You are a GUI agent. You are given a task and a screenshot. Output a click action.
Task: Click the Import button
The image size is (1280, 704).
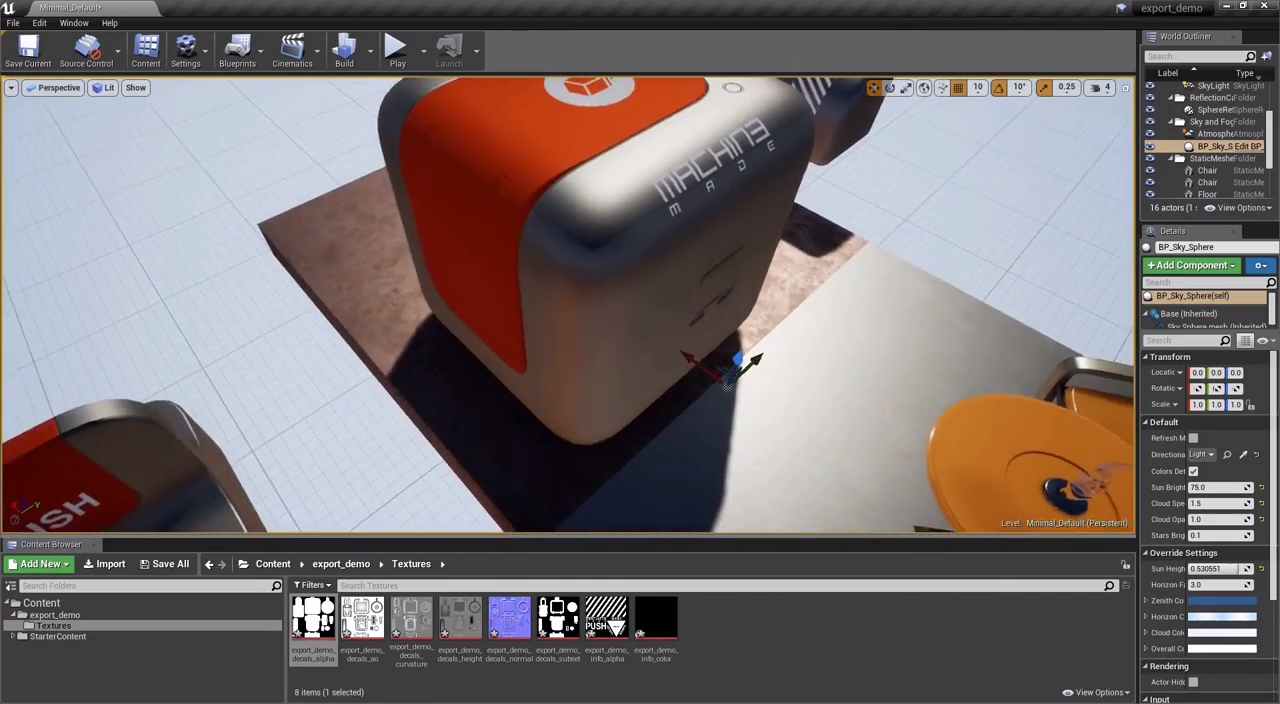[104, 564]
